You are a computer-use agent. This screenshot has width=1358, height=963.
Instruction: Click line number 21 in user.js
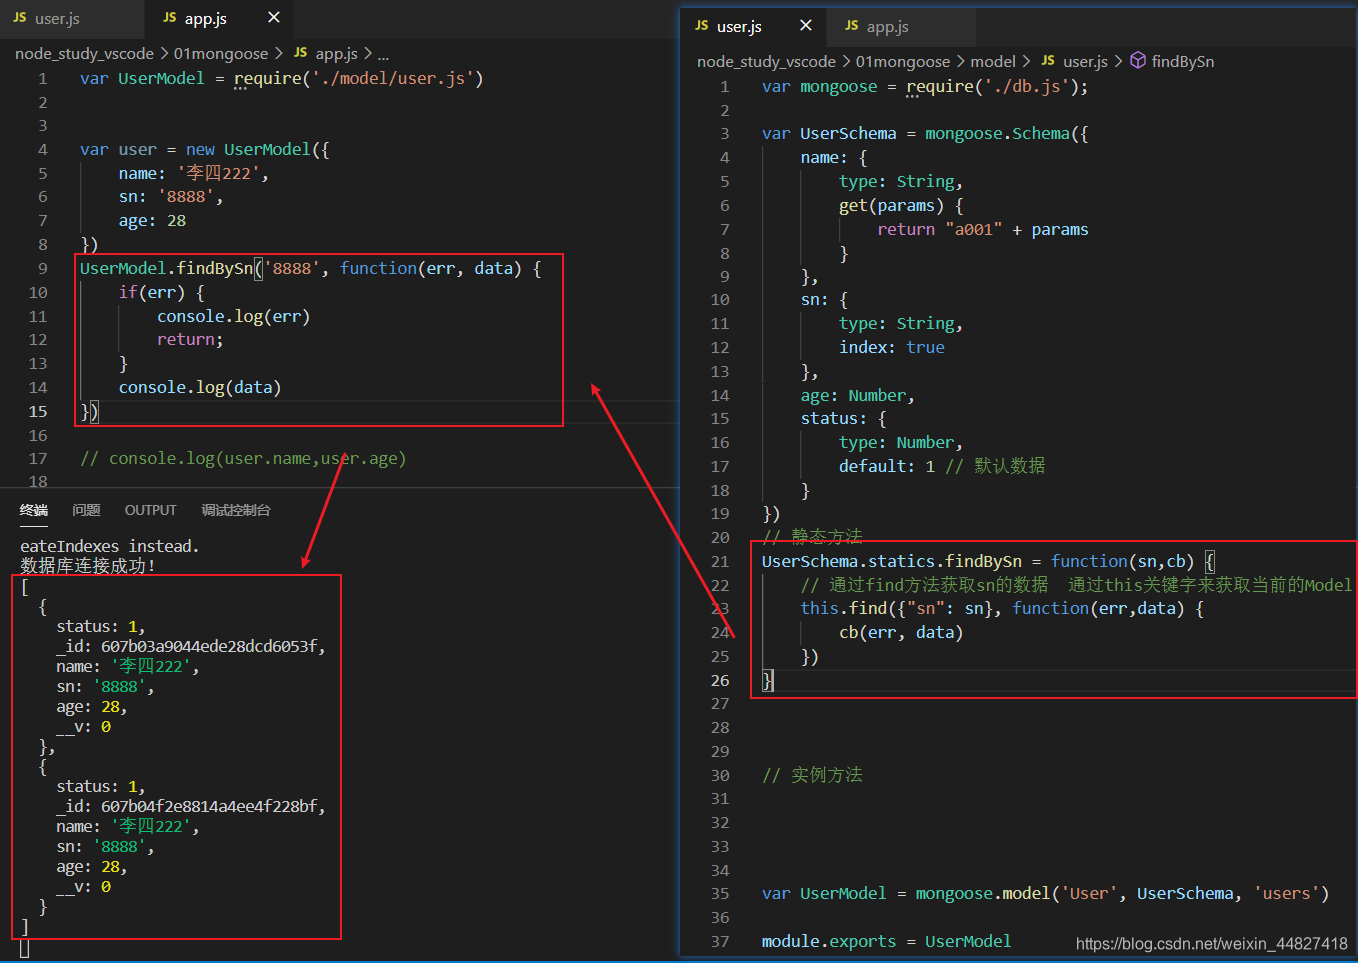pyautogui.click(x=720, y=561)
